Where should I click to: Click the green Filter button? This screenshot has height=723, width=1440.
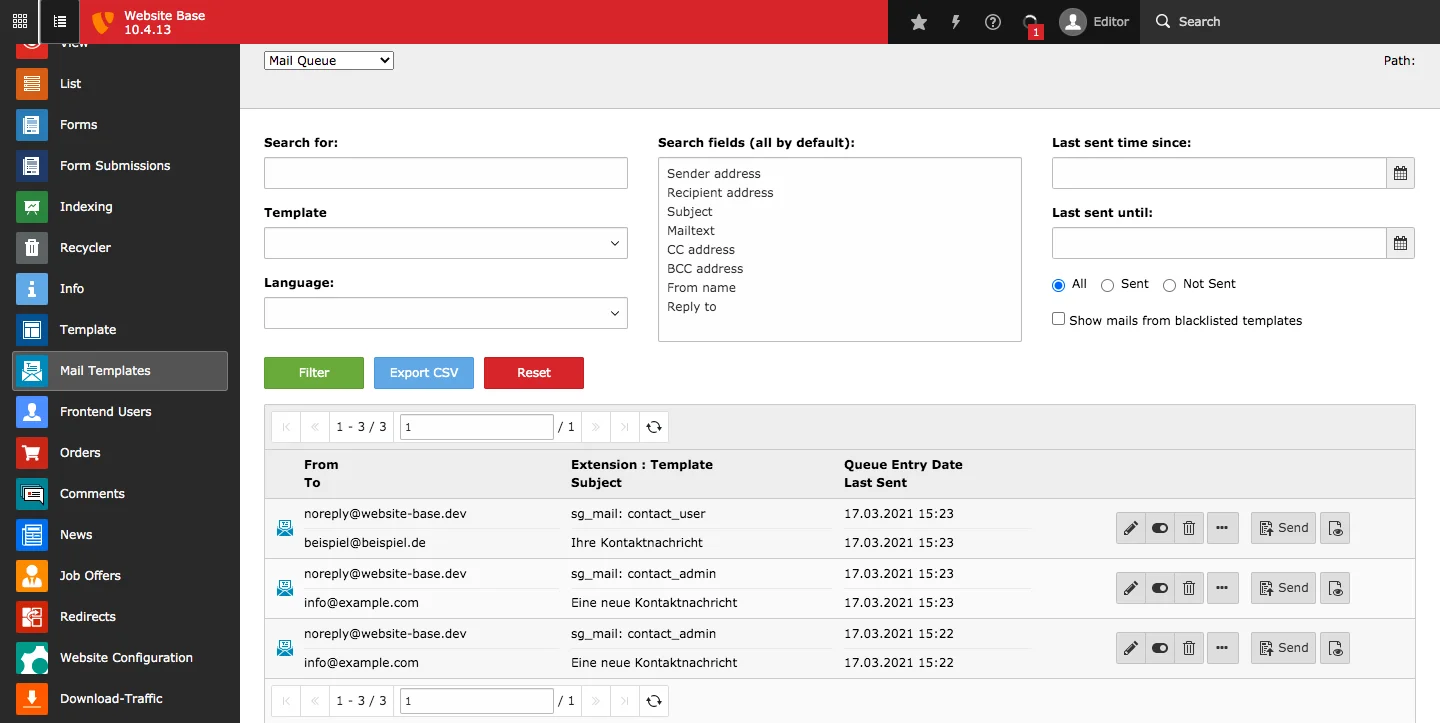314,373
